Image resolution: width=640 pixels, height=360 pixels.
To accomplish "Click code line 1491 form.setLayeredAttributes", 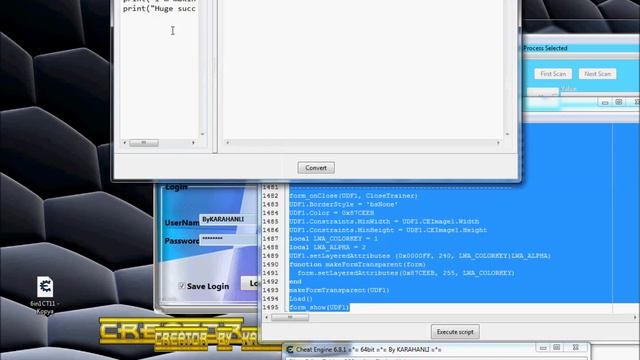I will click(406, 273).
